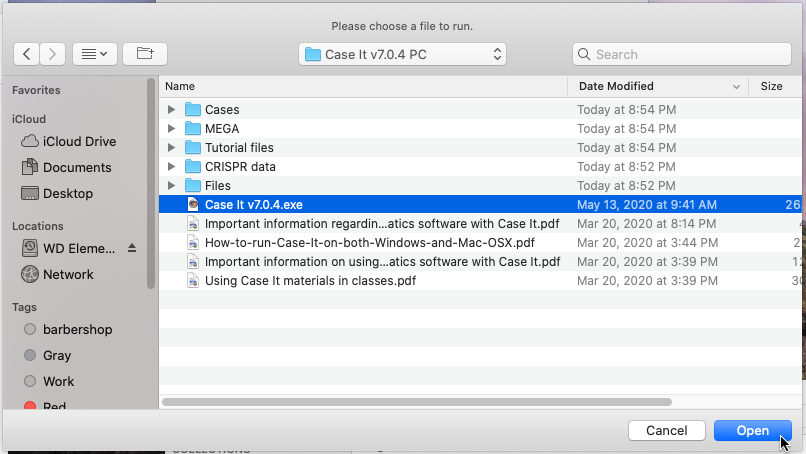Open the Case It v7.0.4 PC path dropdown
806x454 pixels.
(402, 55)
